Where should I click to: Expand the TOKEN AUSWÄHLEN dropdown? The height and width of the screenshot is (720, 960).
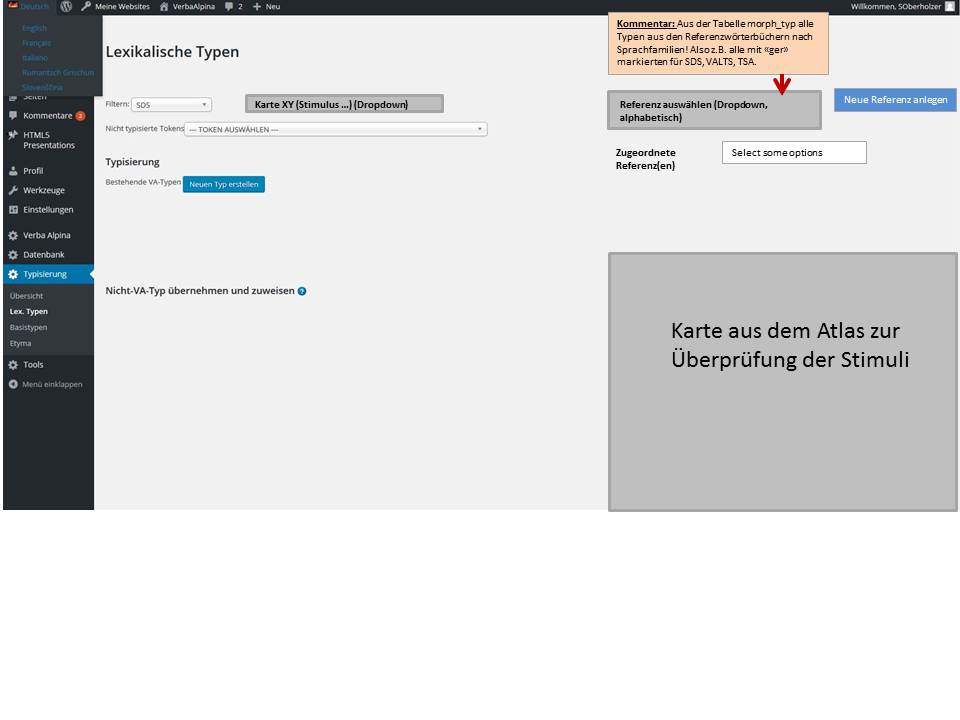tap(335, 129)
